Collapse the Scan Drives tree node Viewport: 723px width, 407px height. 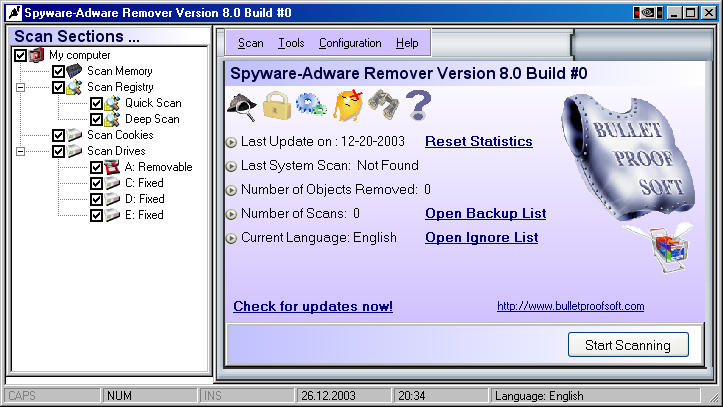coord(20,151)
